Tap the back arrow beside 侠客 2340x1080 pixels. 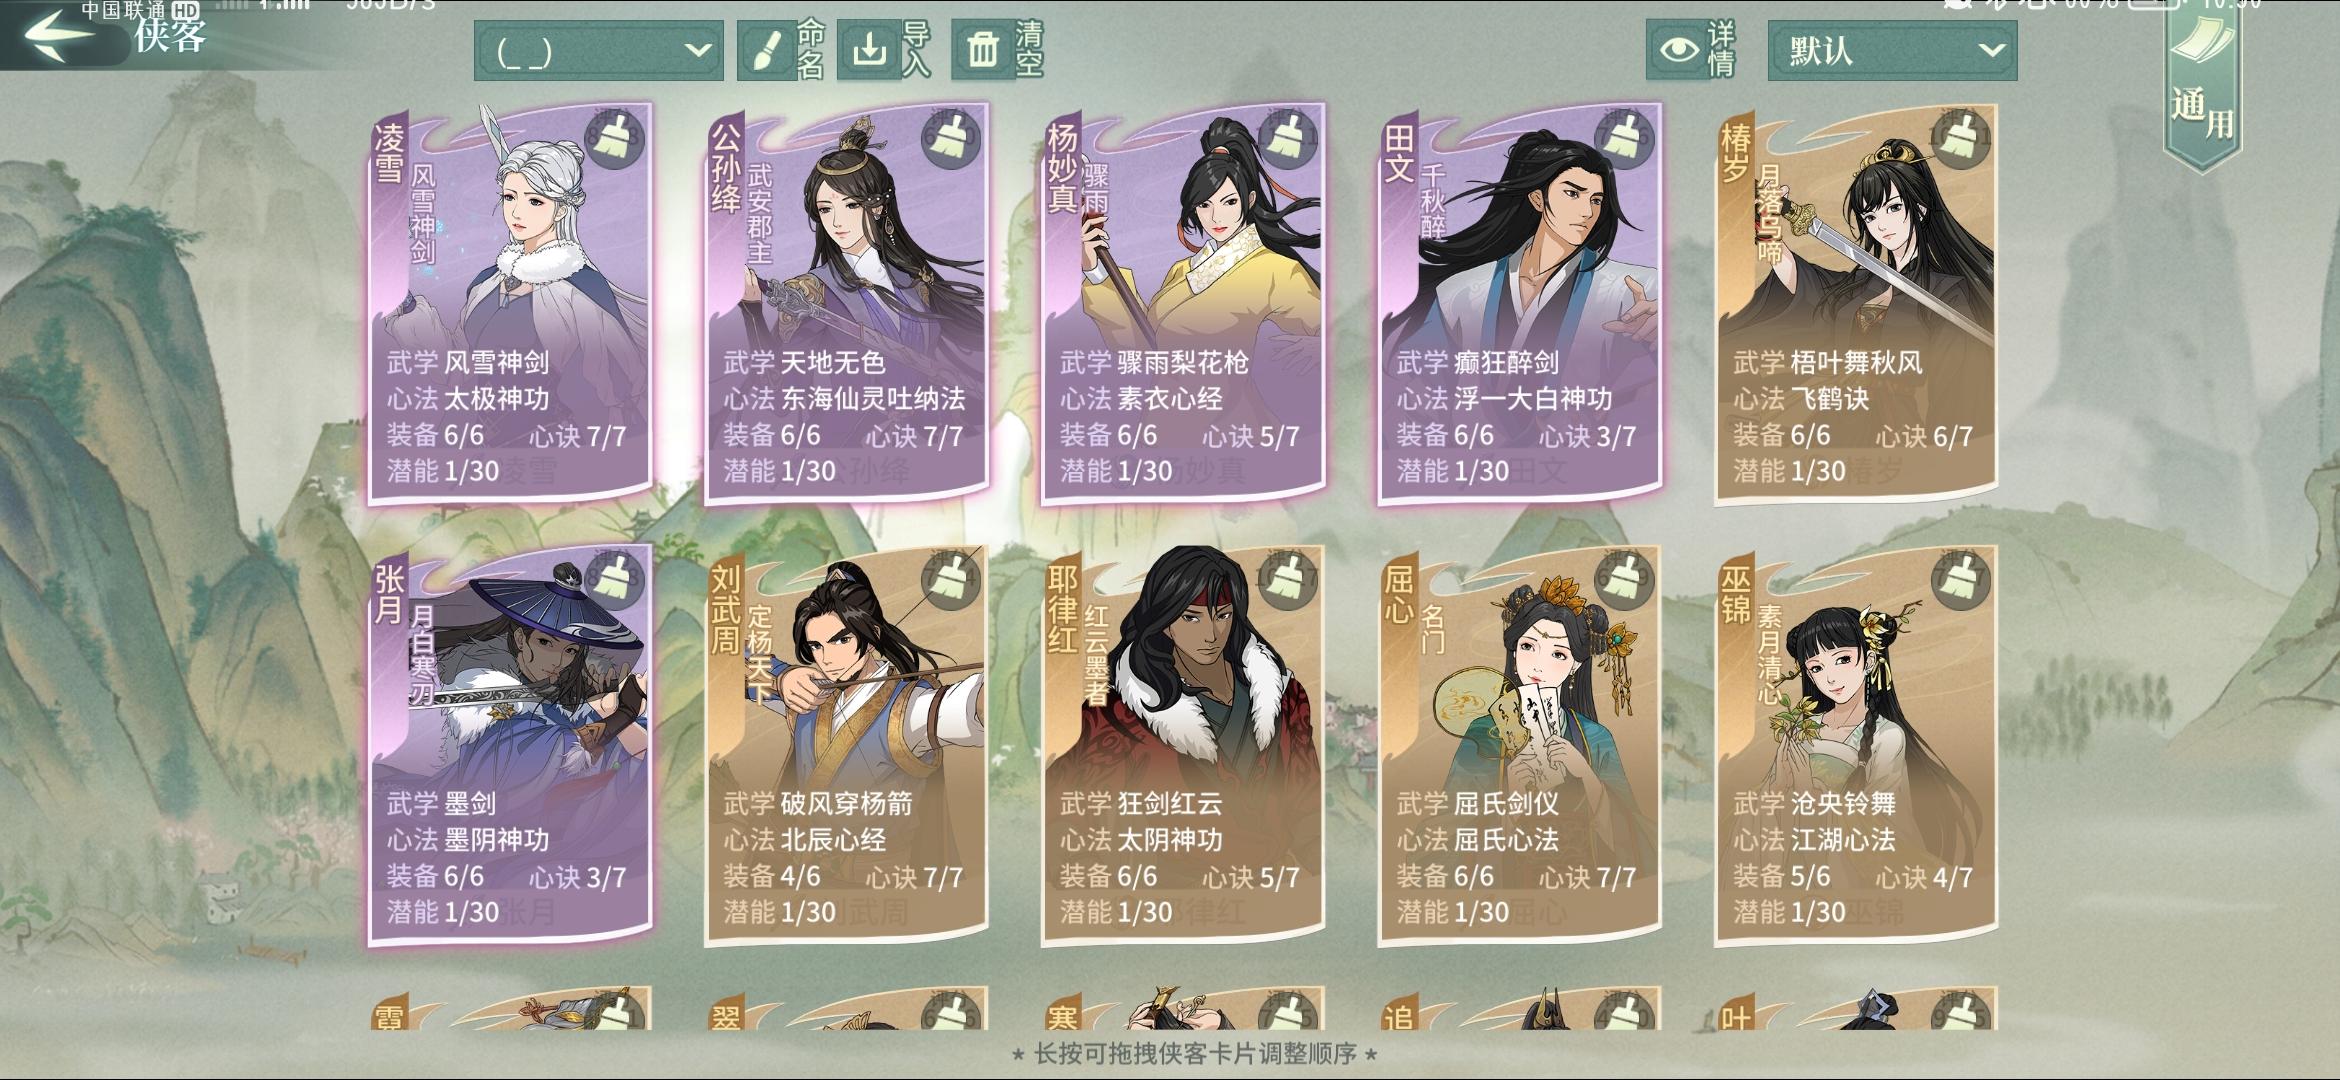(x=60, y=36)
